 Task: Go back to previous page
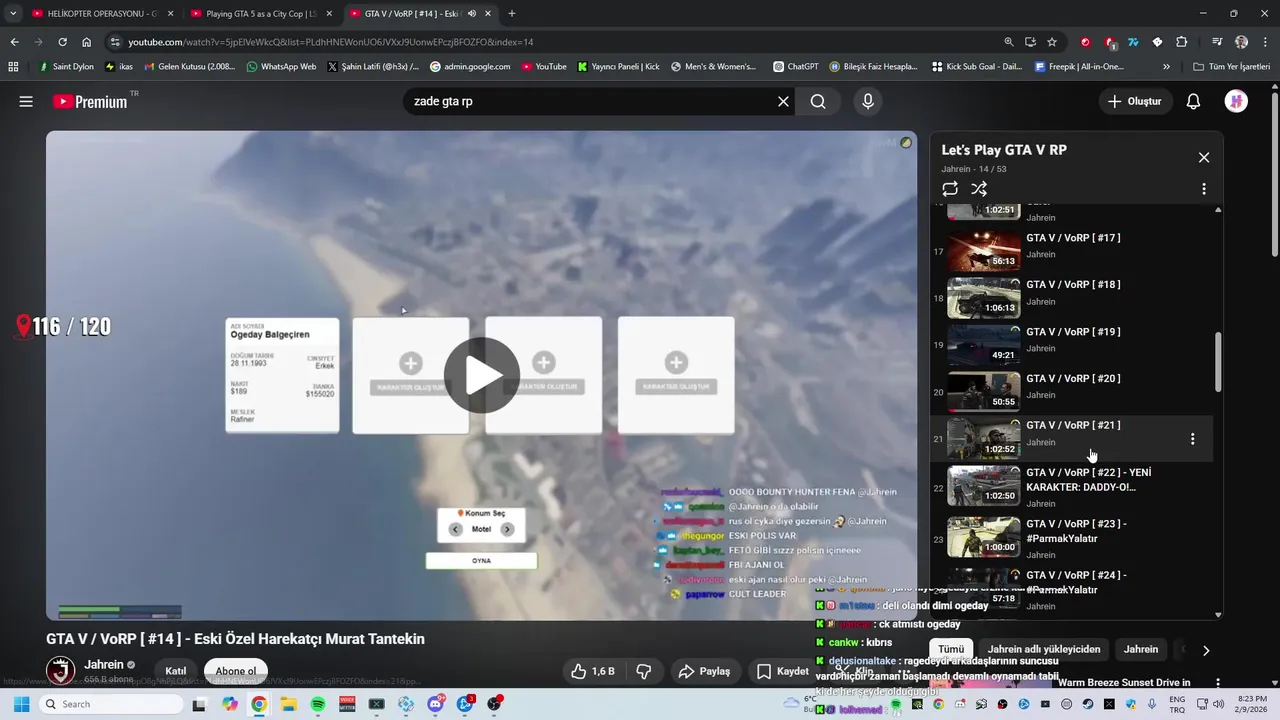coord(14,42)
